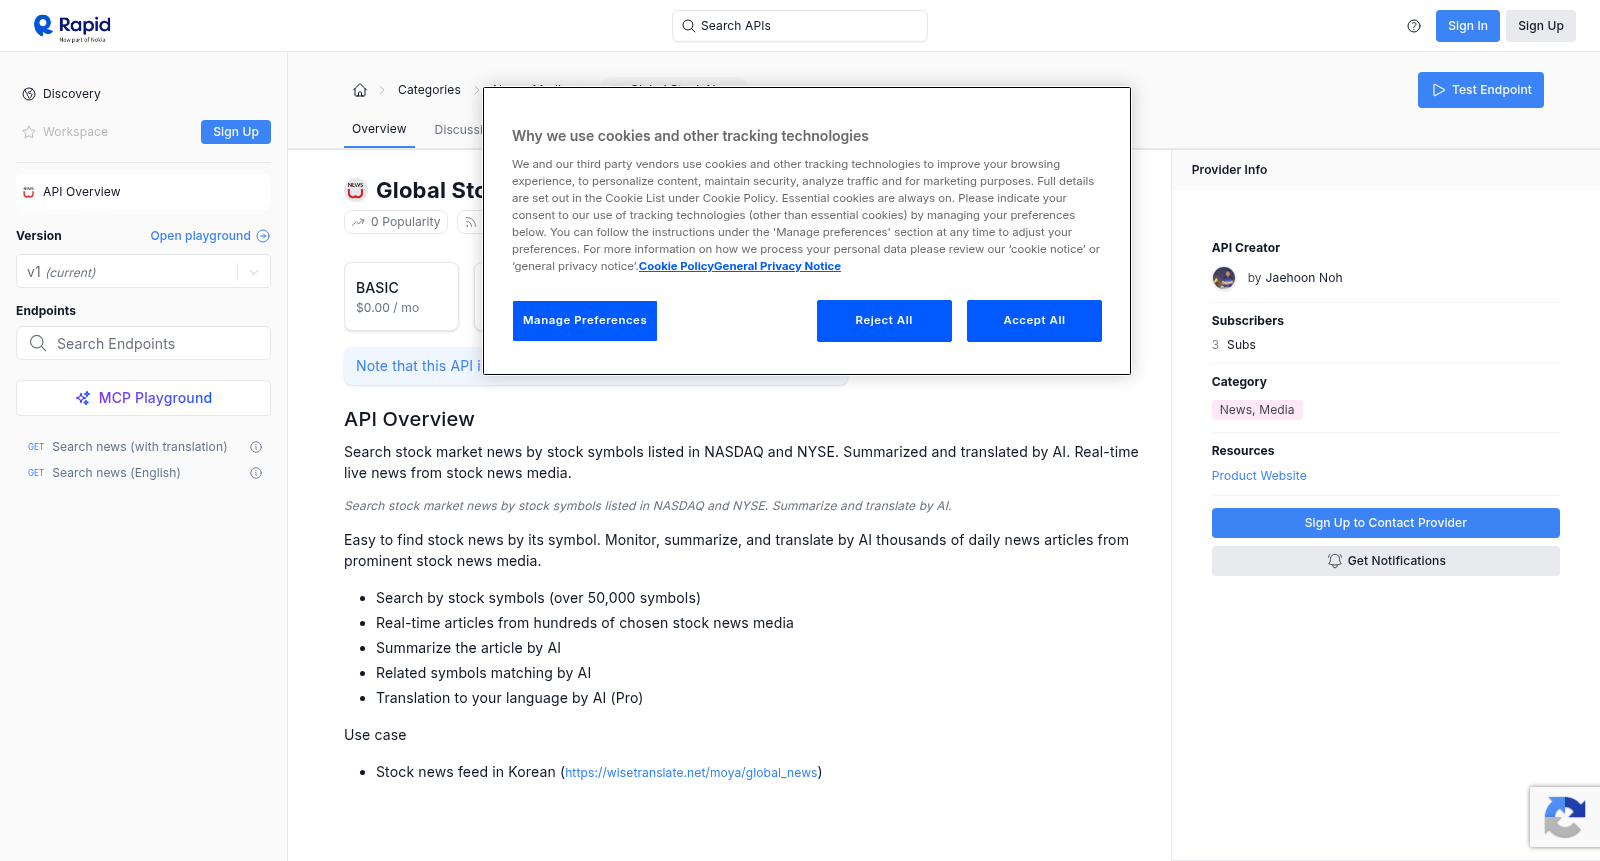Click Sign Up in the header
1600x861 pixels.
1540,26
